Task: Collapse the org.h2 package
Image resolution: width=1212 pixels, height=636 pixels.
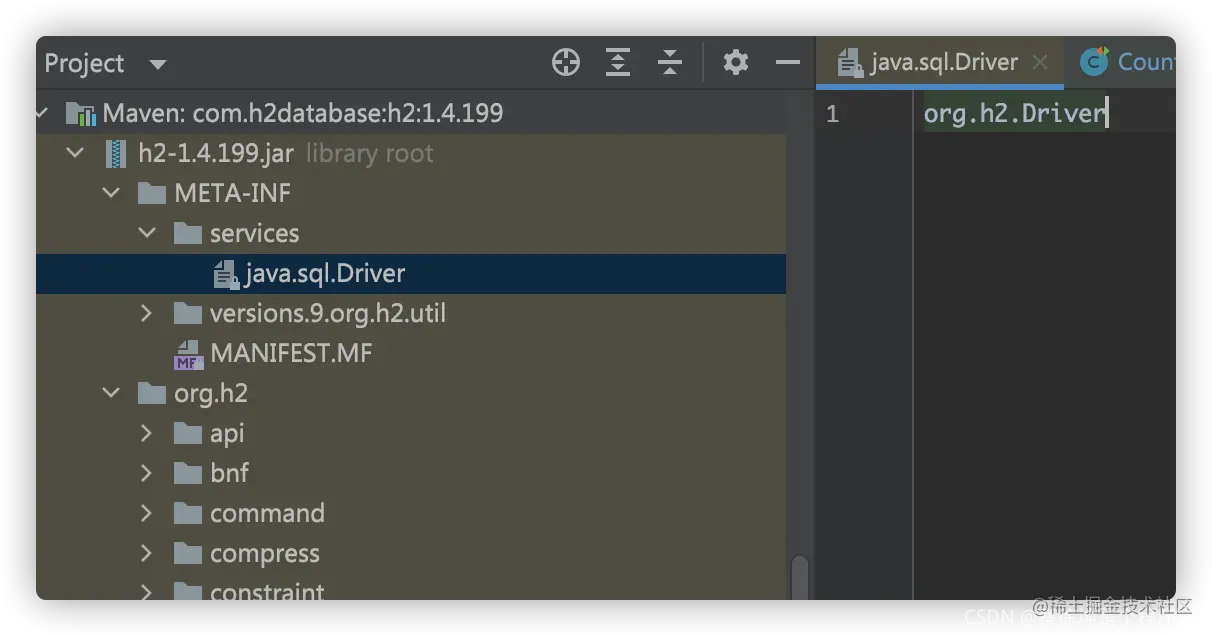Action: [111, 394]
